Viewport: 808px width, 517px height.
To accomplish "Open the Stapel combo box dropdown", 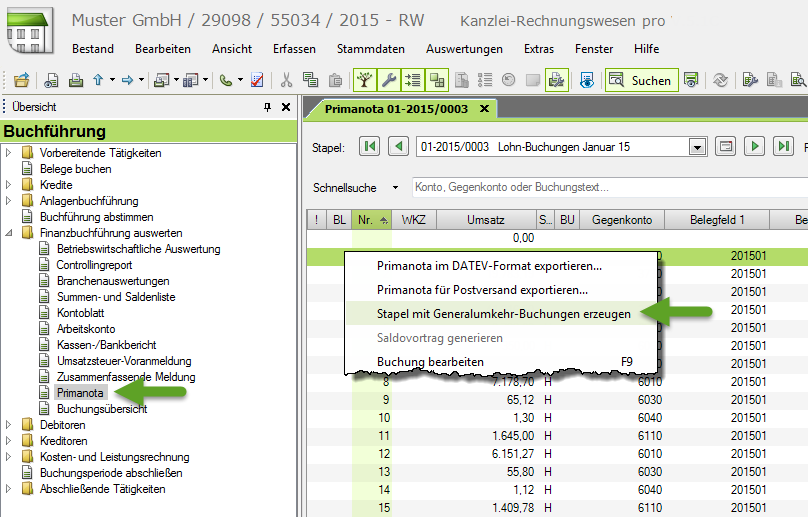I will 697,147.
